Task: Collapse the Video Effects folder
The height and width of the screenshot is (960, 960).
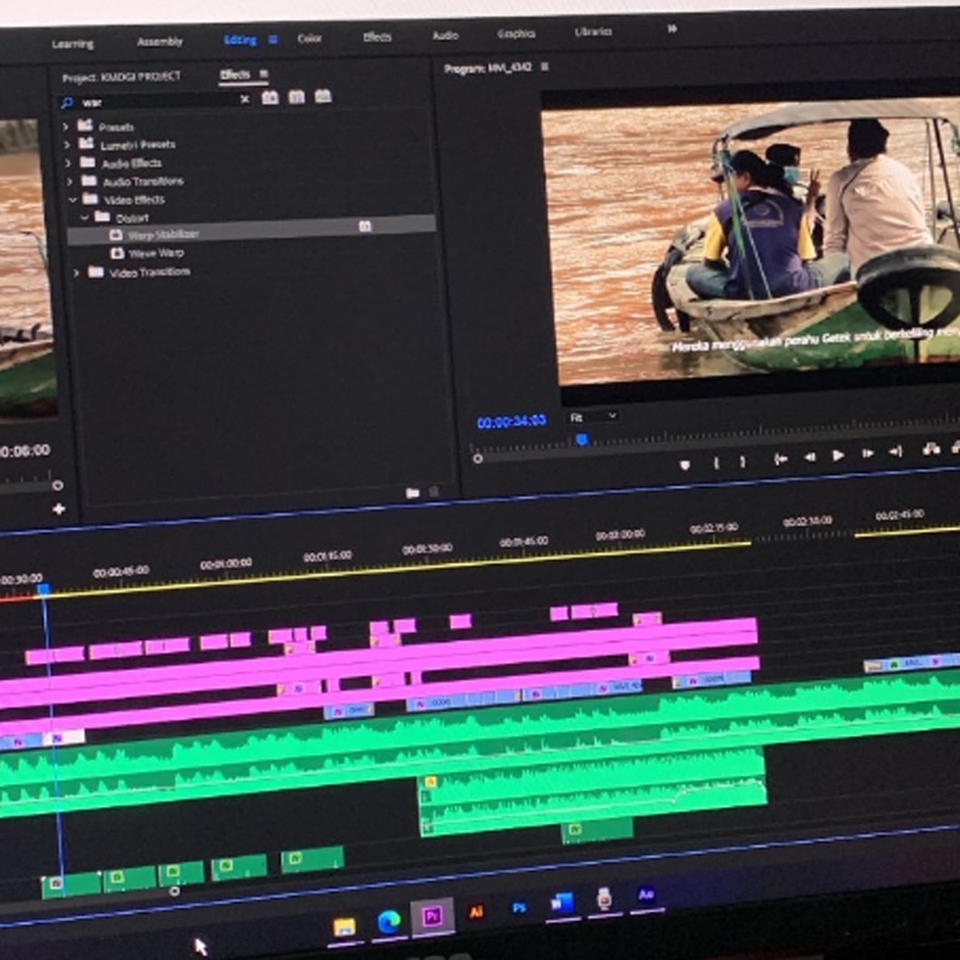Action: [70, 199]
